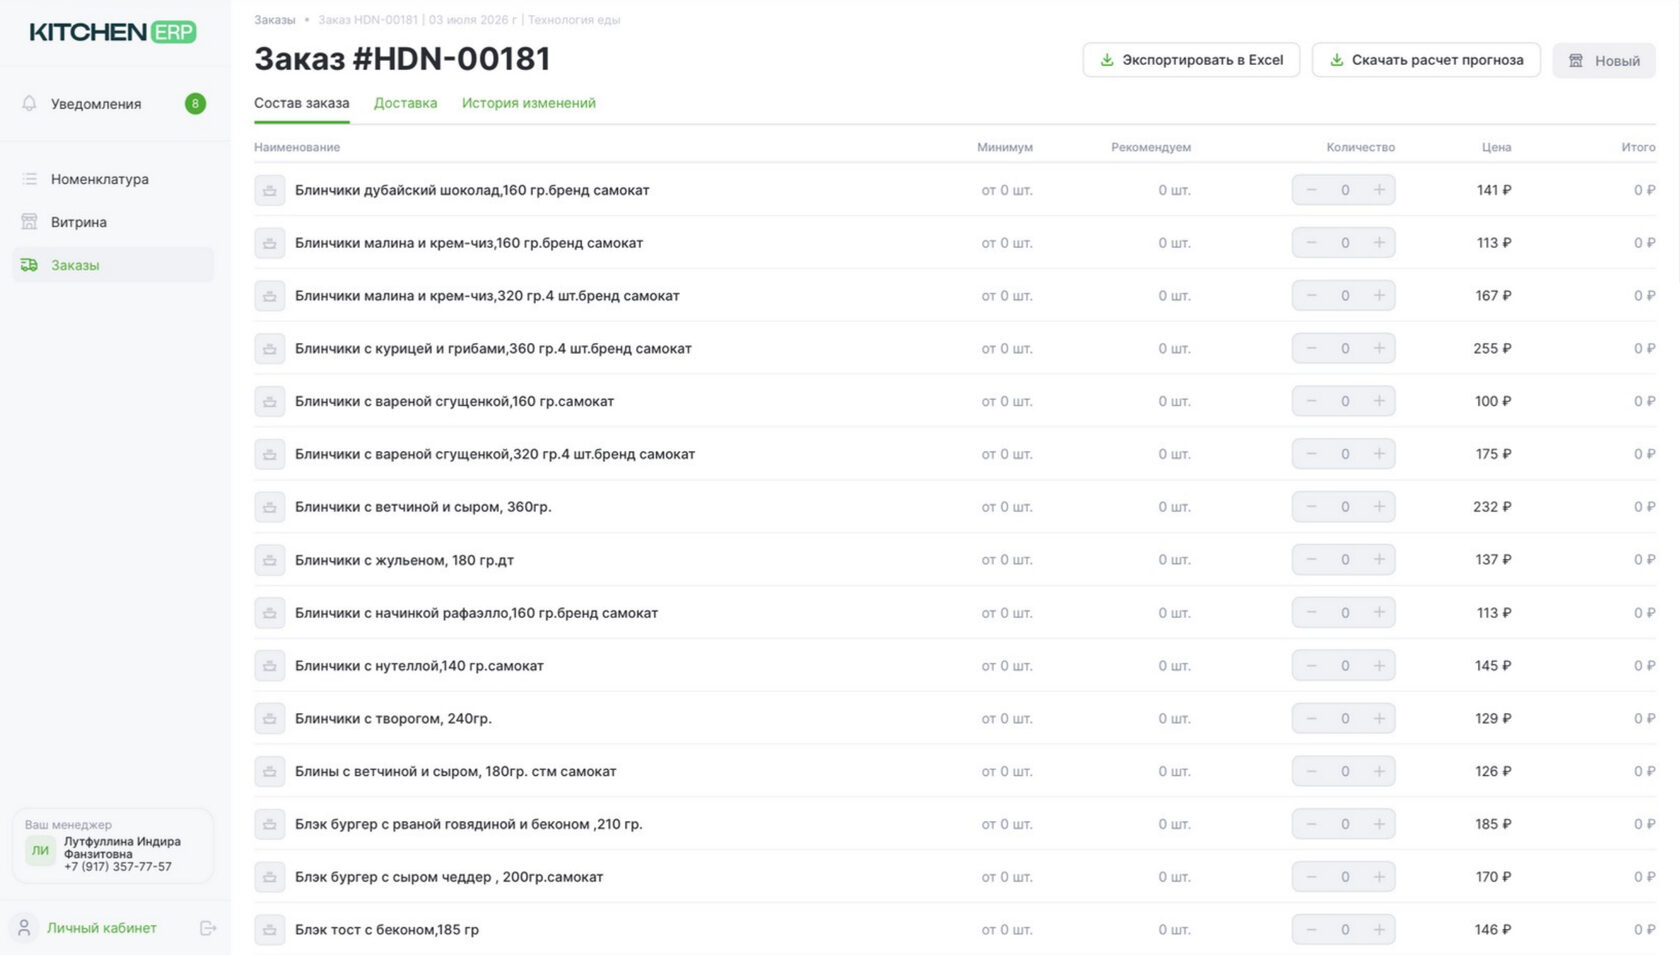This screenshot has height=957, width=1680.
Task: Switch to the Доставка tab
Action: 405,103
